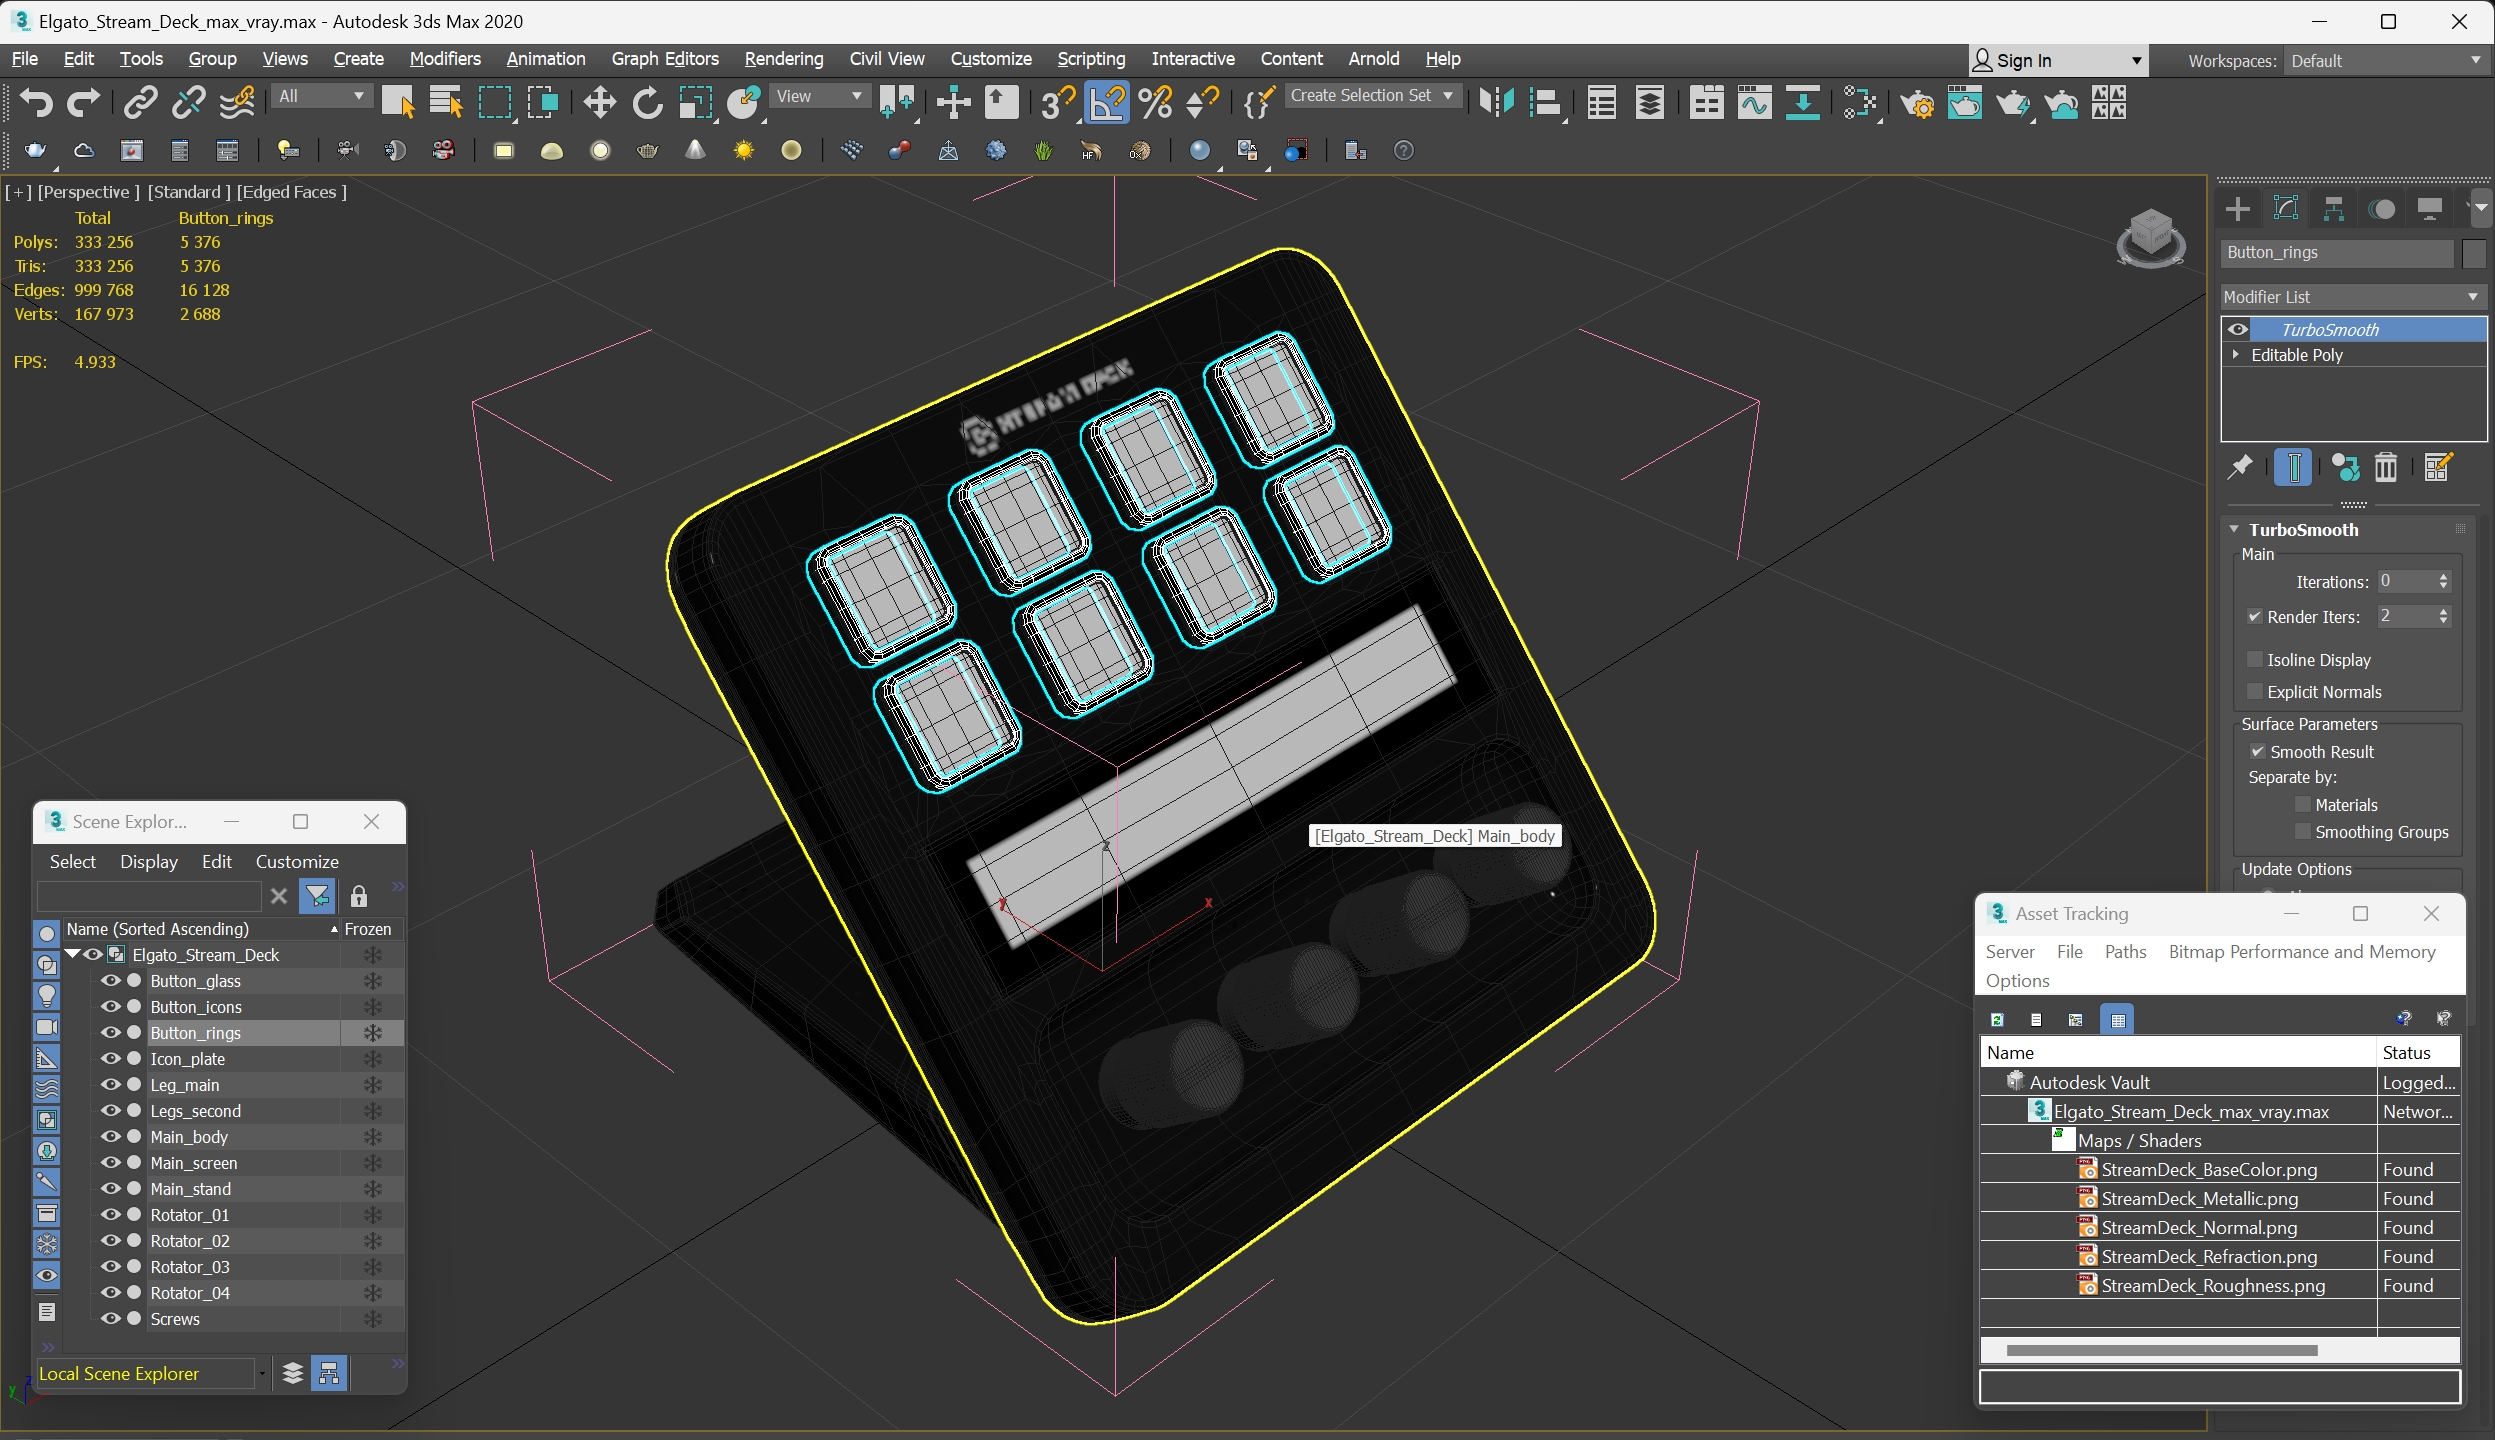Click Make Unique icon in modifier panel
This screenshot has width=2495, height=1440.
coord(2345,467)
